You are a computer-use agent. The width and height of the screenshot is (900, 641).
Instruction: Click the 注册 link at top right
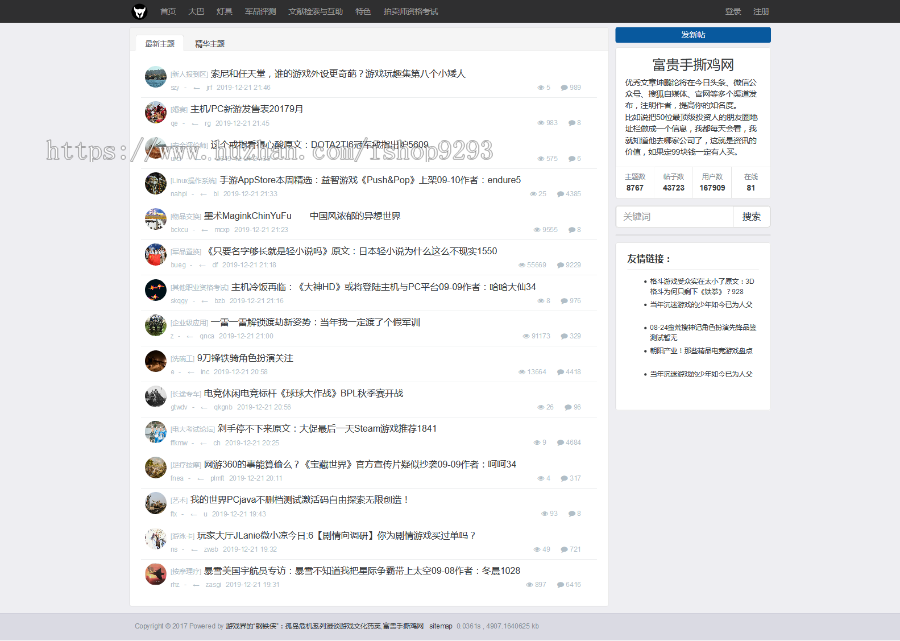coord(762,11)
